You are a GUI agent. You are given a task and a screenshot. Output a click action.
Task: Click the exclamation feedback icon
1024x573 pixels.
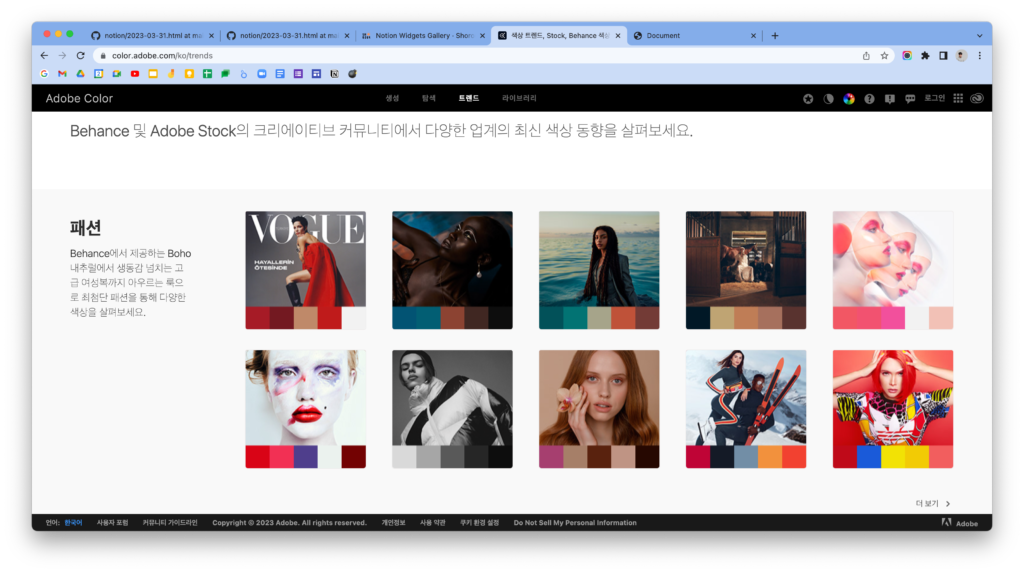pyautogui.click(x=889, y=99)
